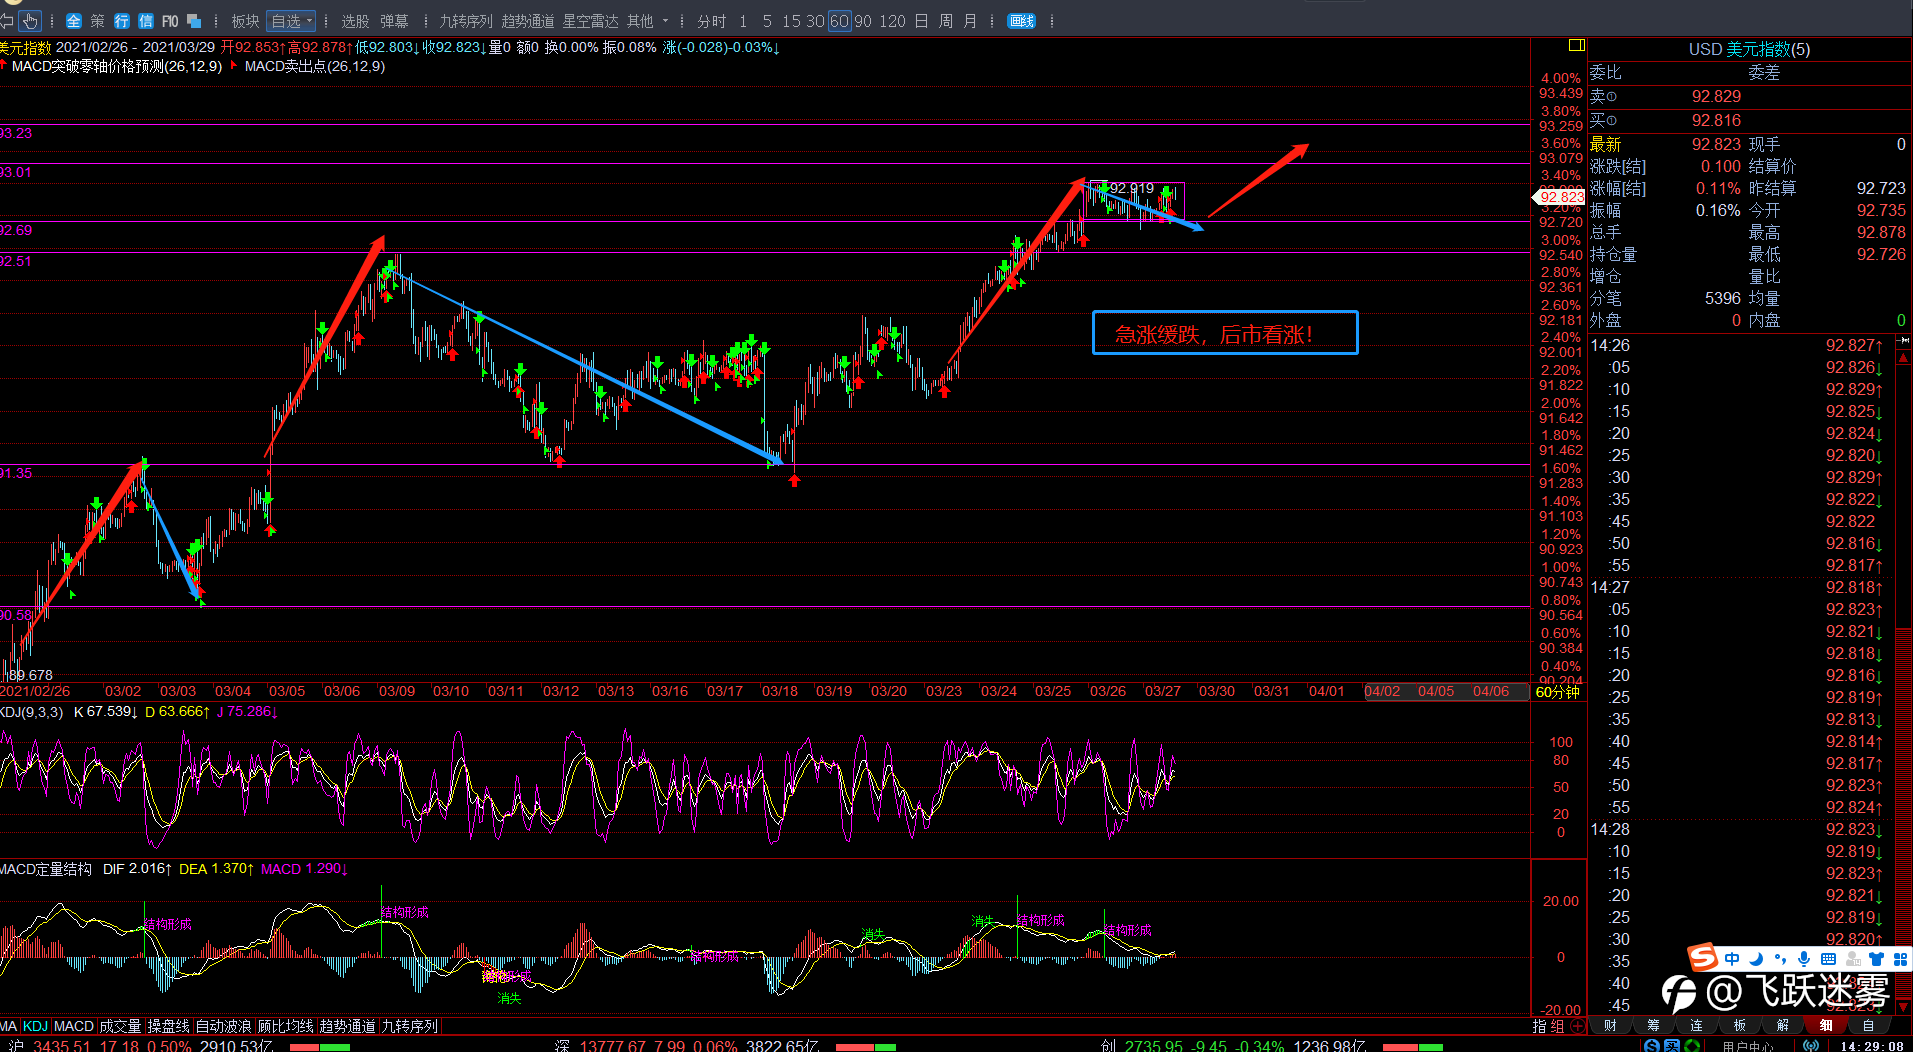Click the blue 全 toolbar icon
Image resolution: width=1913 pixels, height=1052 pixels.
74,20
